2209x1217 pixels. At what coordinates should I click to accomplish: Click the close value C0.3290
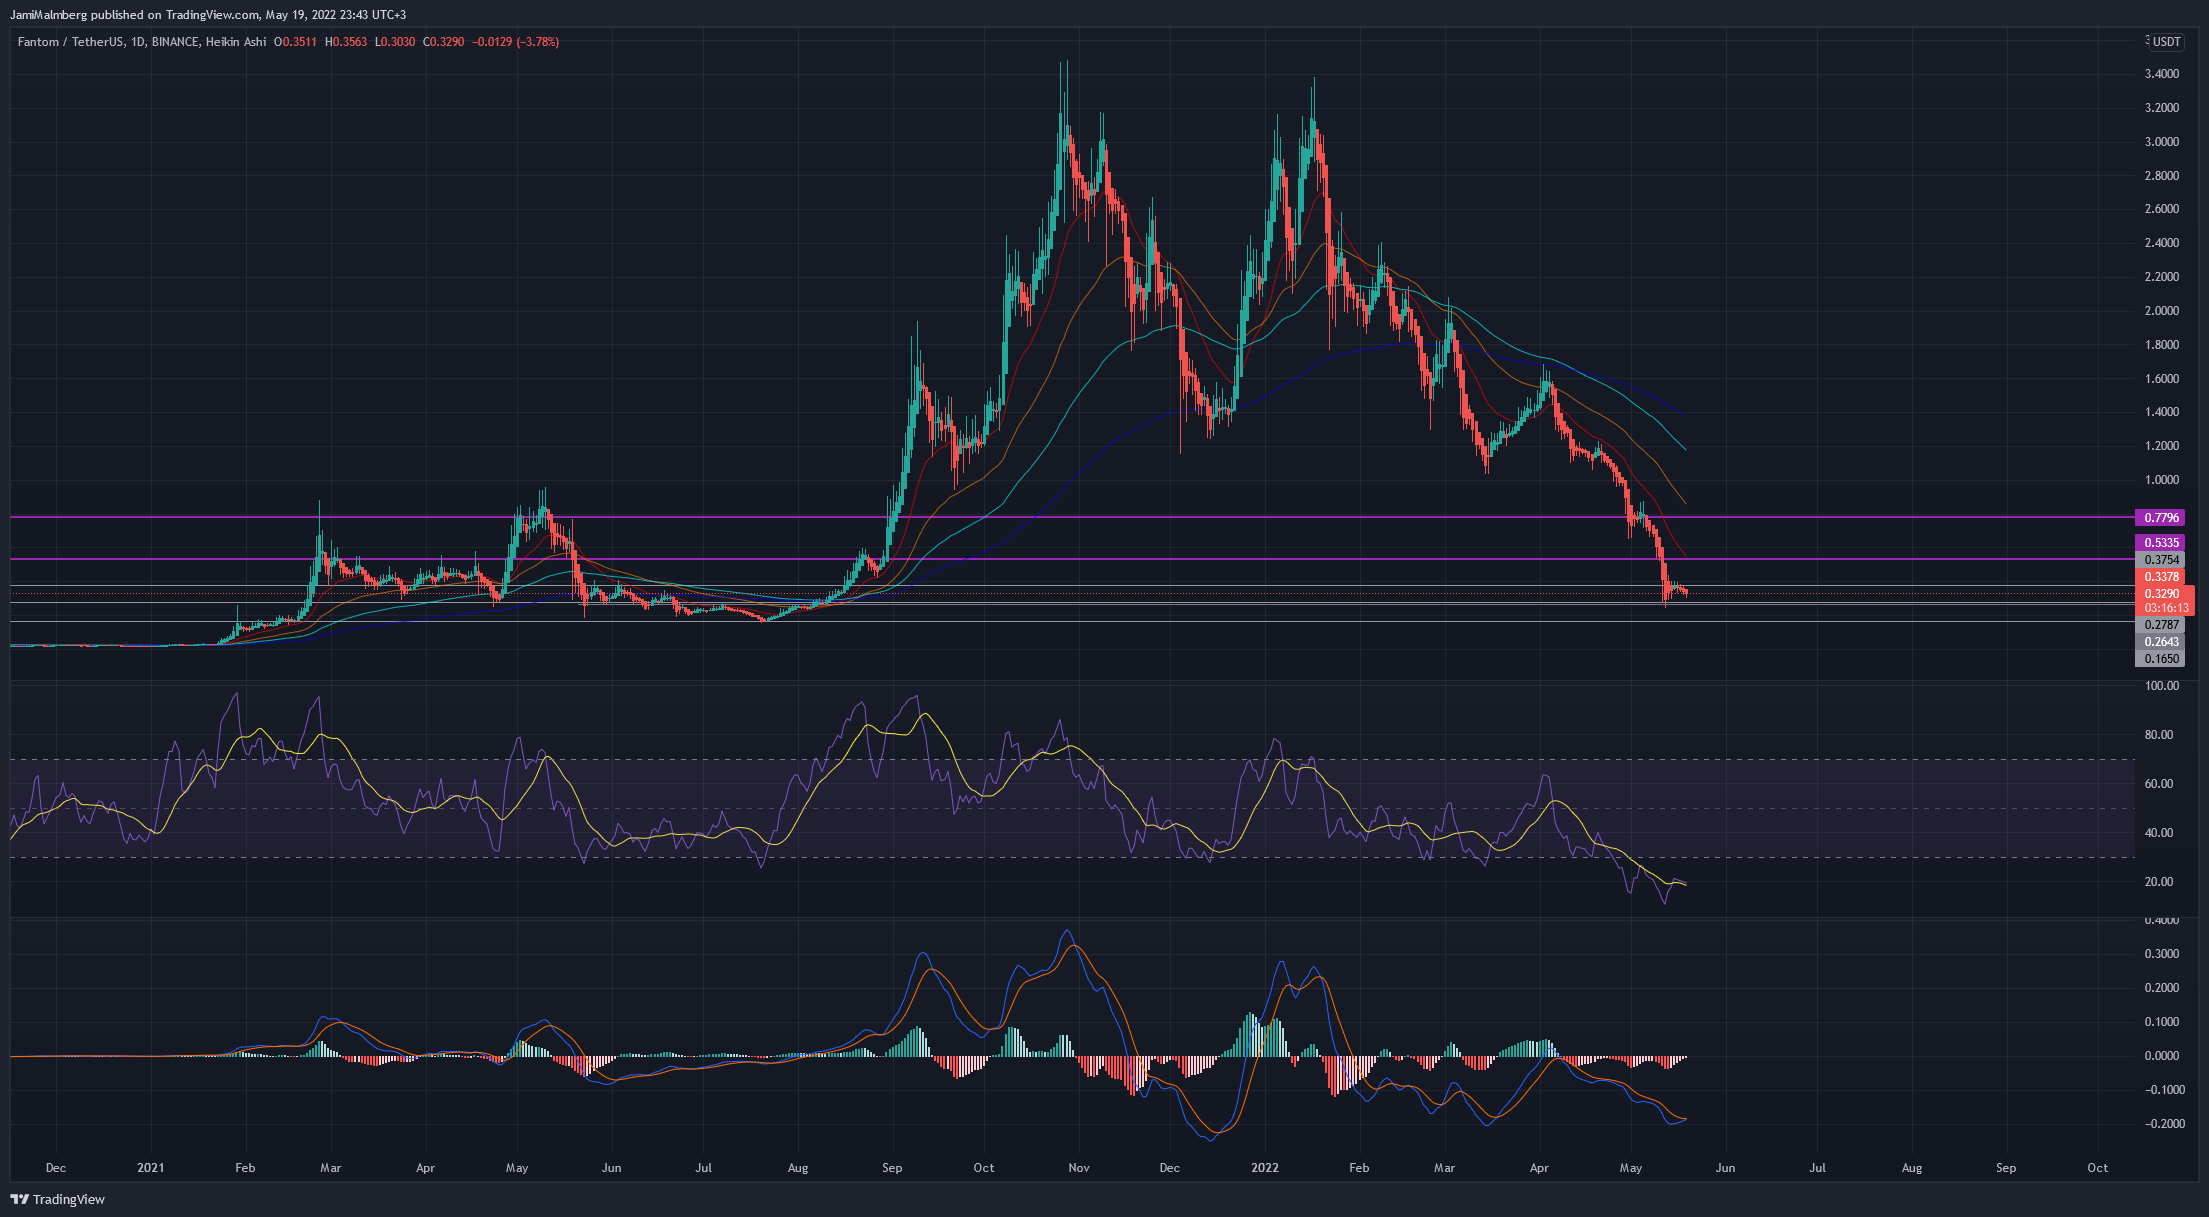click(x=443, y=42)
